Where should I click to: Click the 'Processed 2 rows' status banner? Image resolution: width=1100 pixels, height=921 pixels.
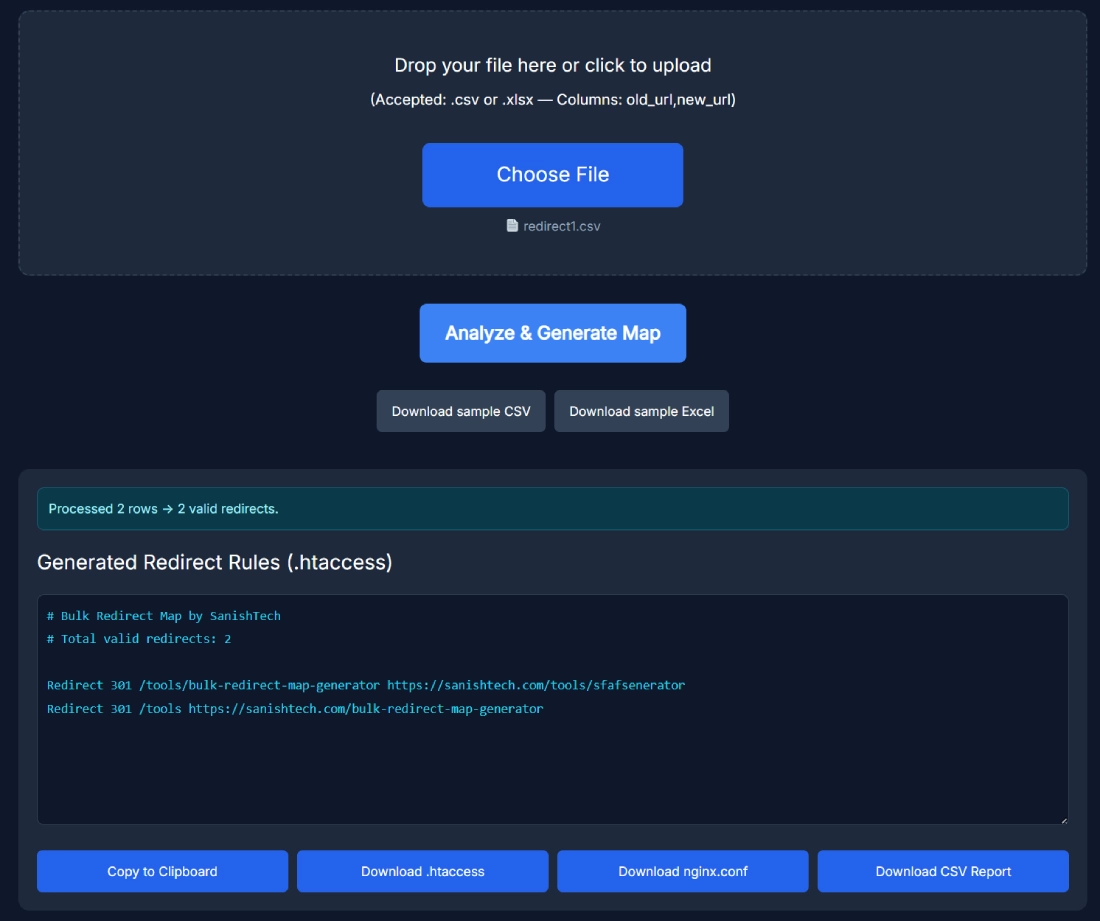coord(552,508)
